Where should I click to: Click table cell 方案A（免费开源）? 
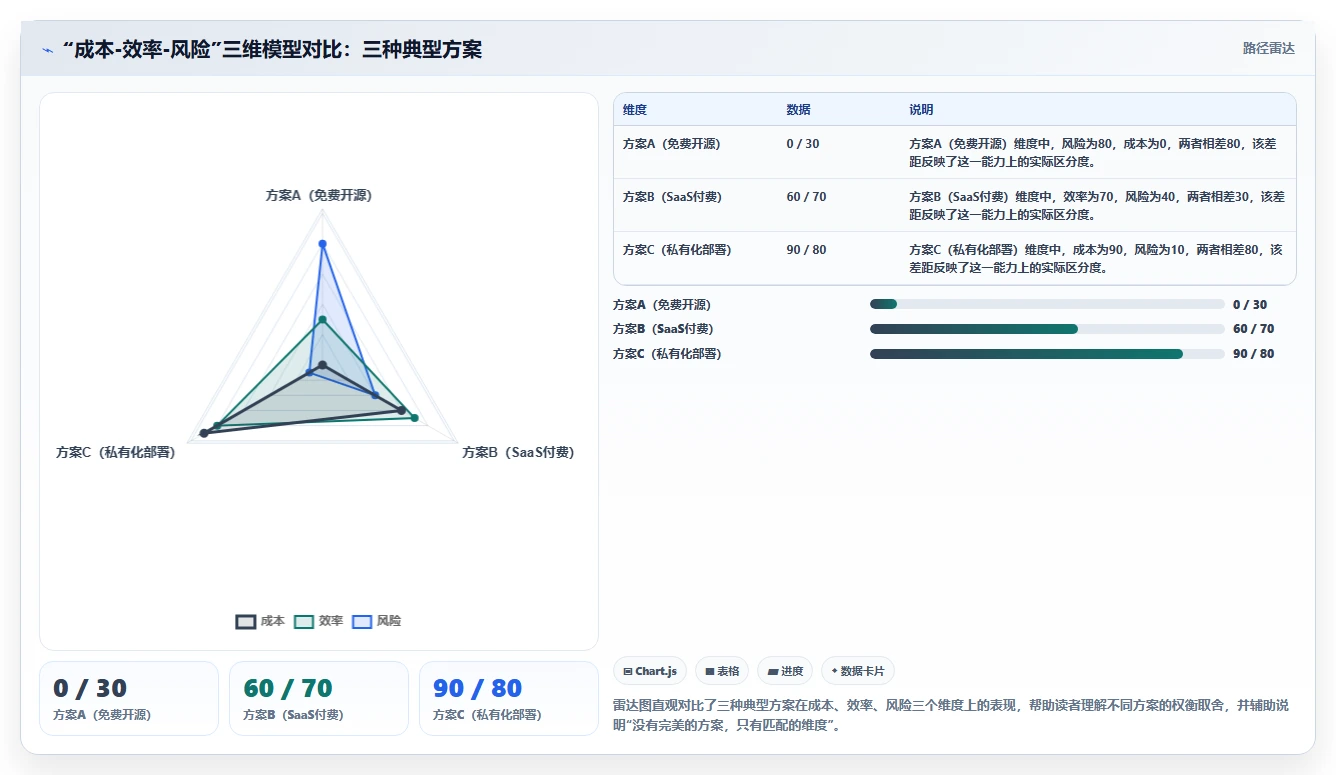point(671,144)
